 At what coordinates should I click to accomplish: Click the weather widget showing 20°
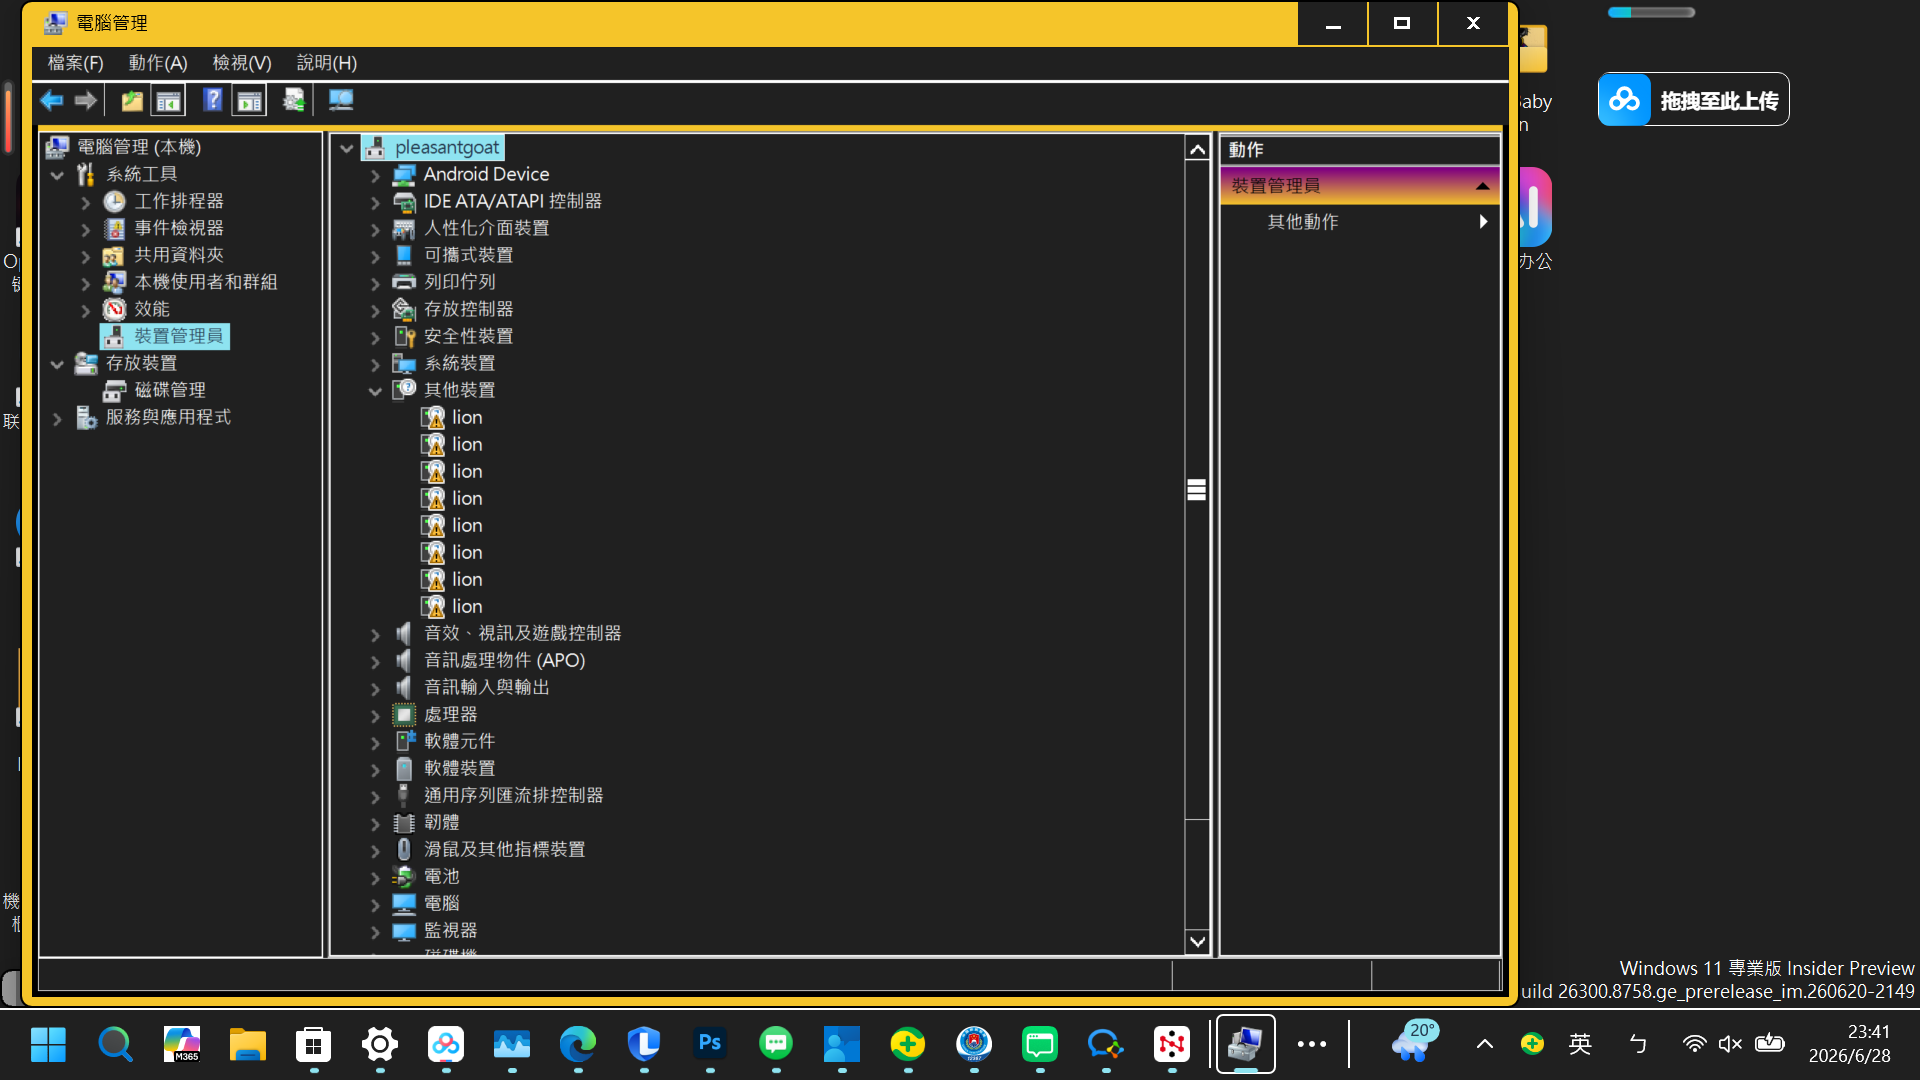(1414, 1042)
